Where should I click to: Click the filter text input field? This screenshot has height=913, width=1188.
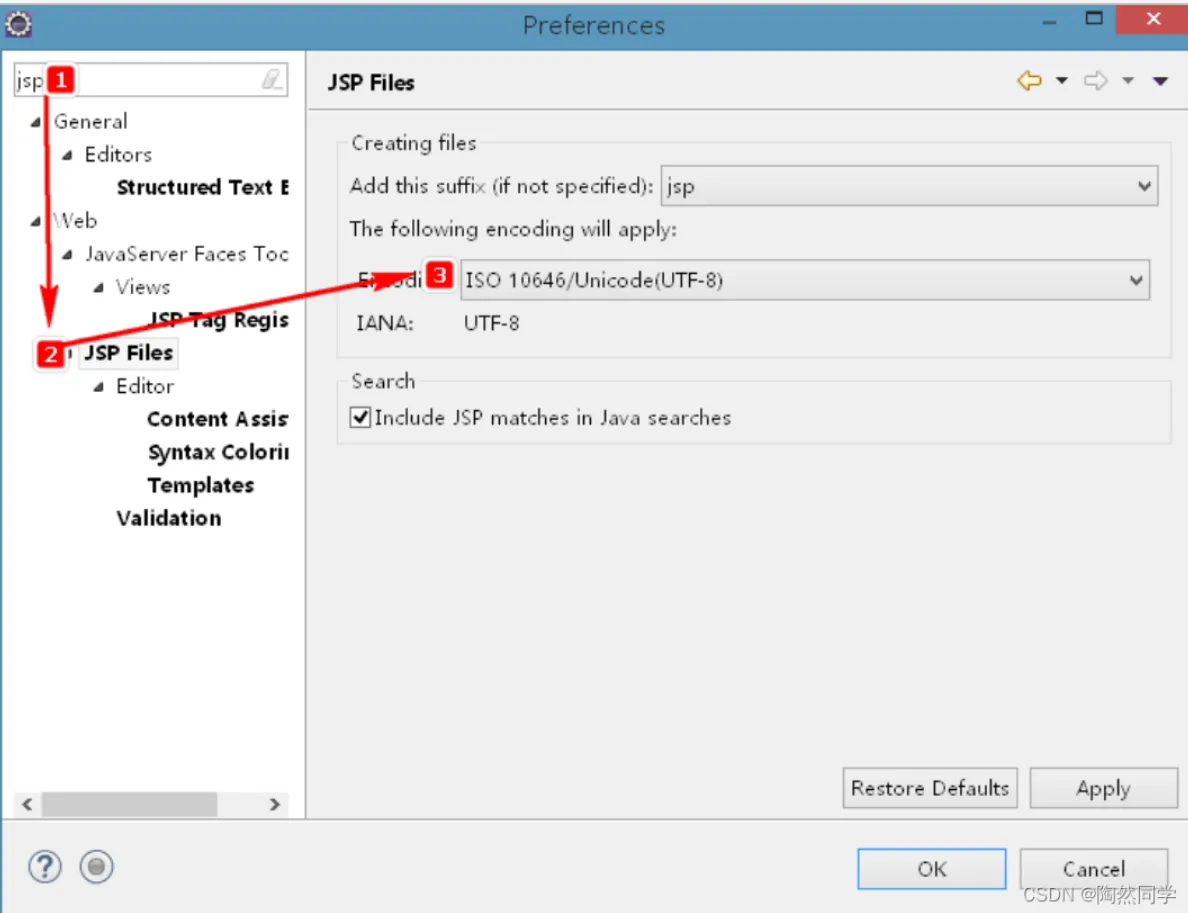coord(151,80)
